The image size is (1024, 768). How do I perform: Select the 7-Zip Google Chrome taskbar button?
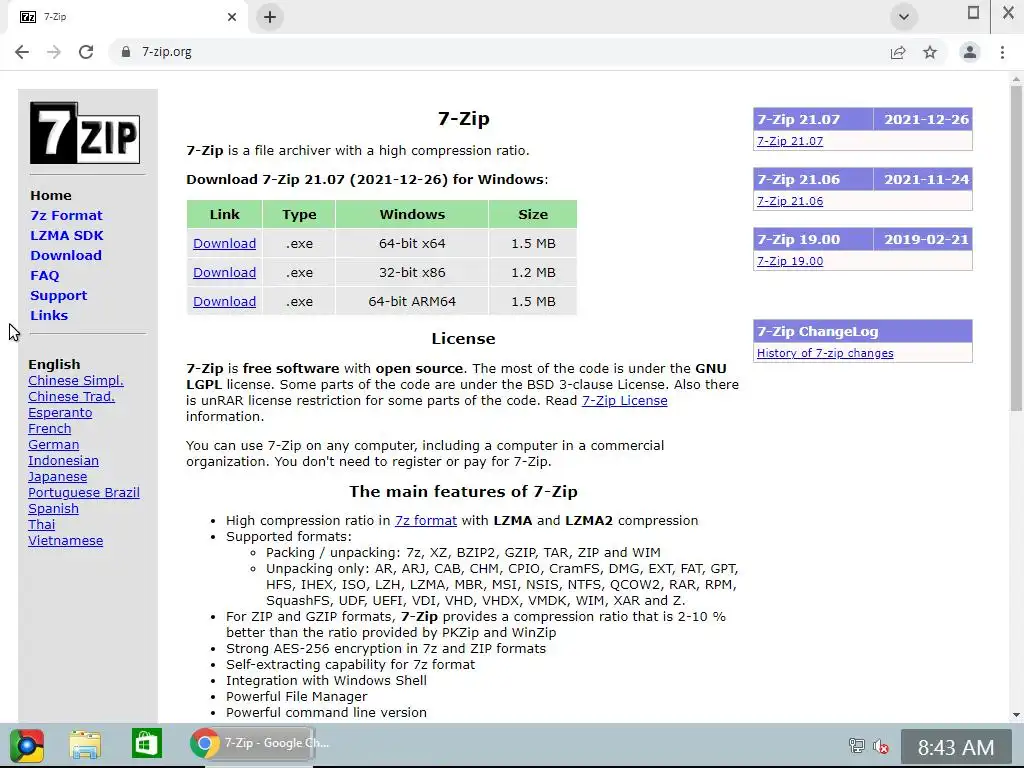[251, 744]
